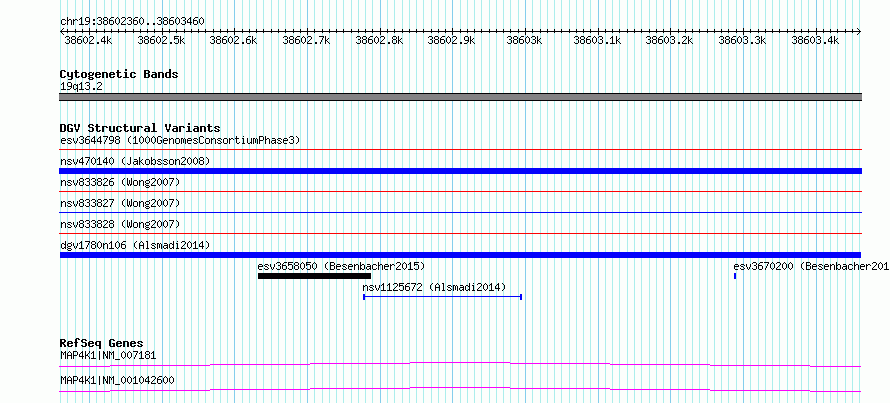Click the red line of nsv833826
This screenshot has width=890, height=403.
point(460,192)
